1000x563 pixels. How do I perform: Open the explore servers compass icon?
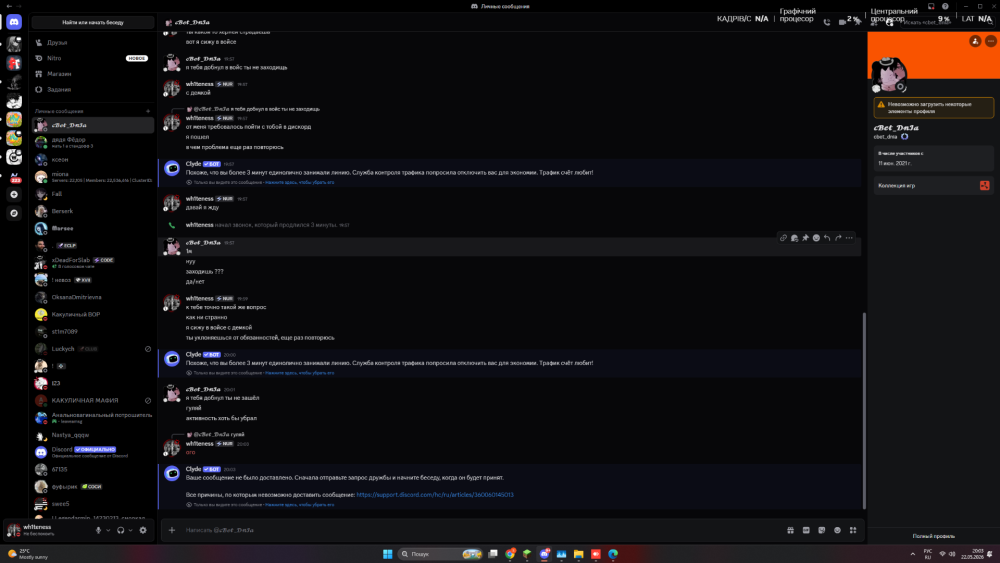(14, 214)
